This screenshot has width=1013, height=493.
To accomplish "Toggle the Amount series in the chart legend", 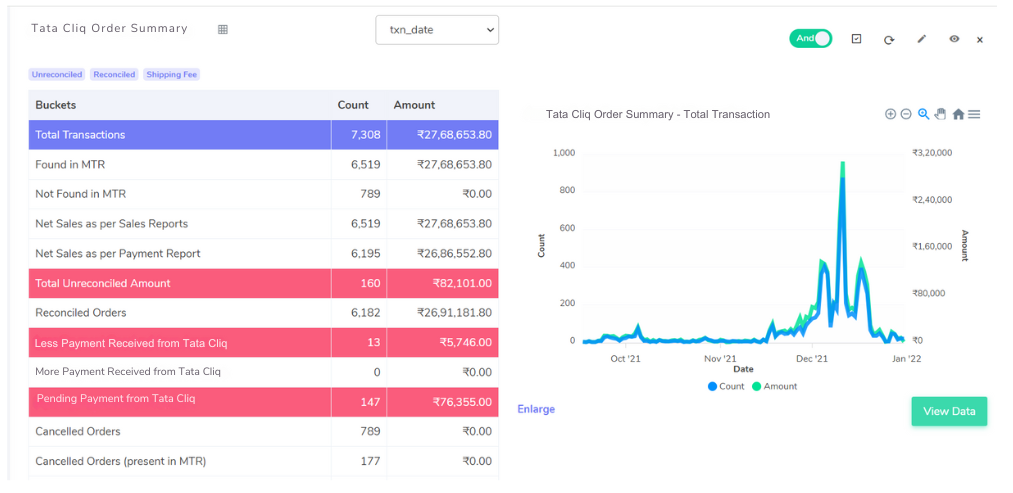I will click(775, 386).
